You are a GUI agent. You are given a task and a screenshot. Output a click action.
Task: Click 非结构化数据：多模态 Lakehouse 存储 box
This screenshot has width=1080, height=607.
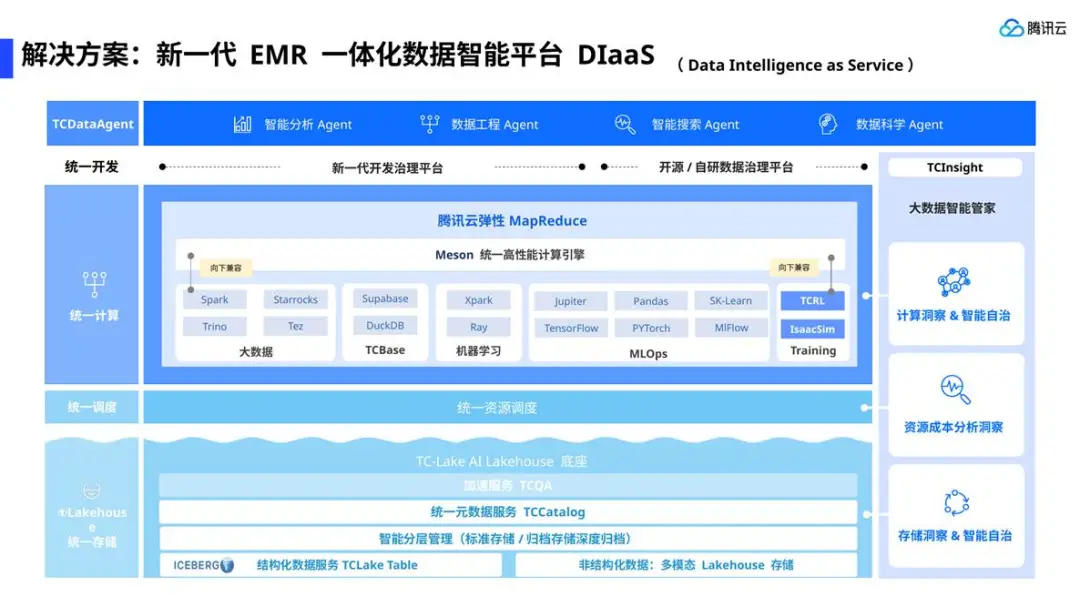point(686,565)
